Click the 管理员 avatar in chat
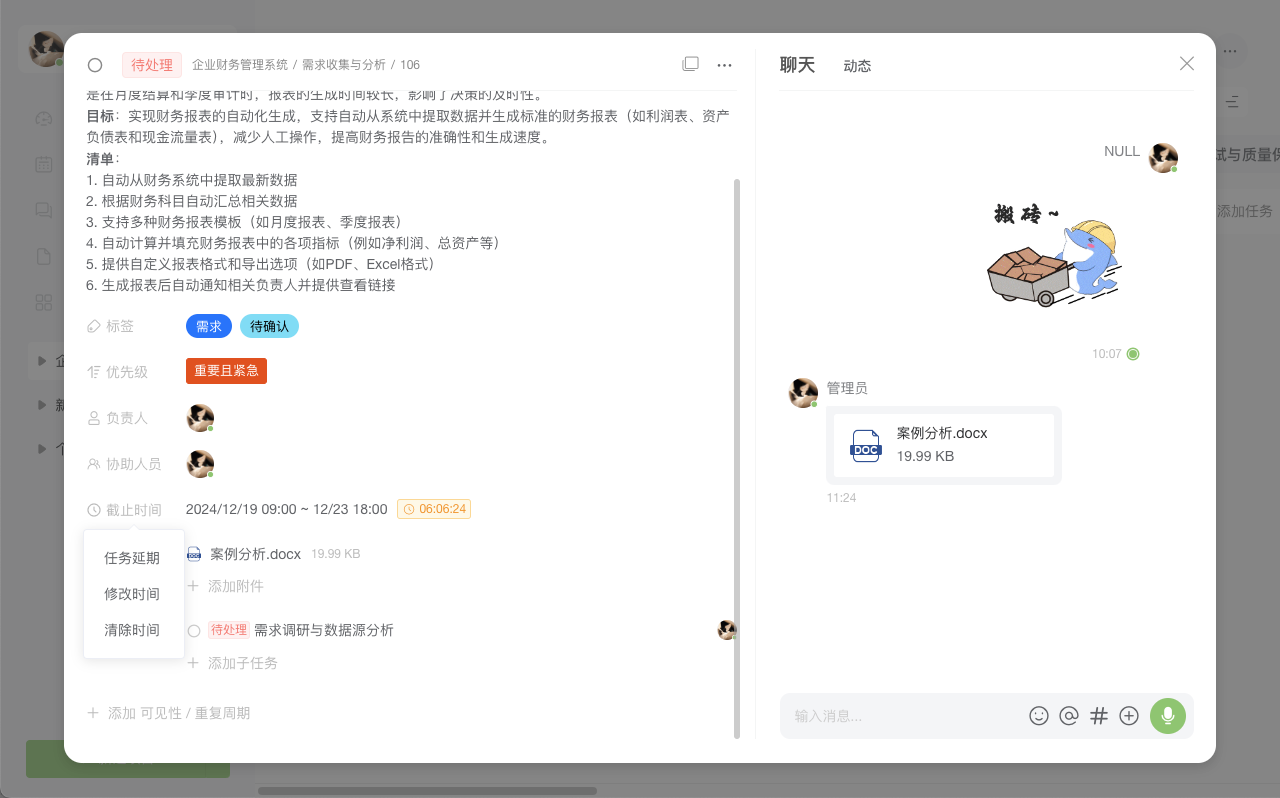 tap(803, 393)
